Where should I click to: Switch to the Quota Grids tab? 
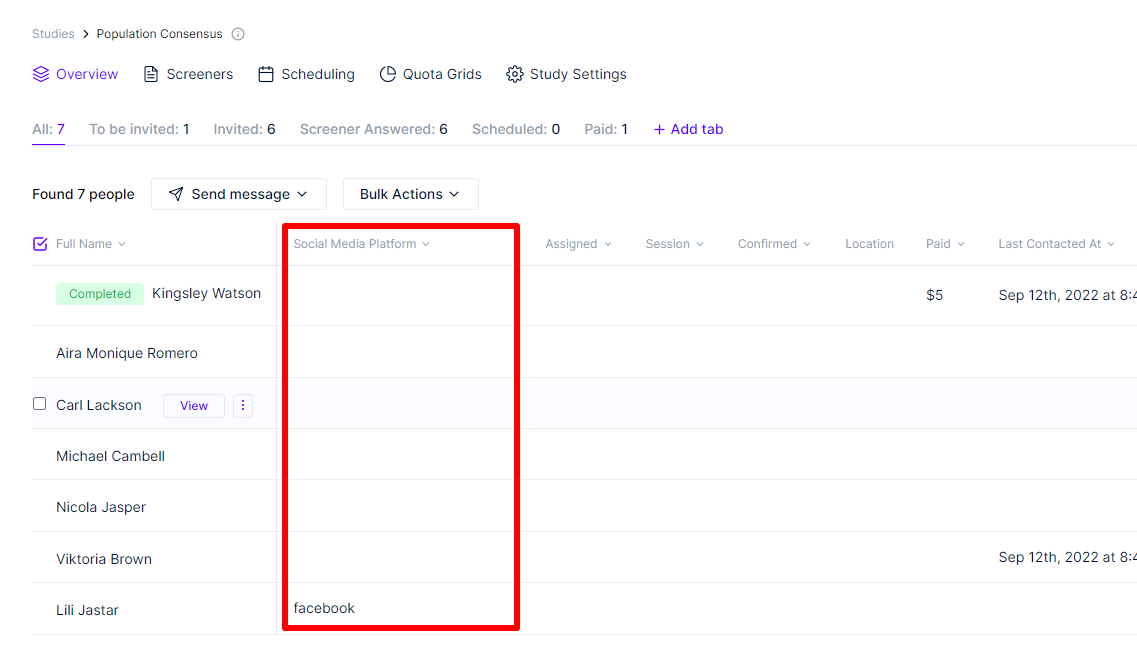(x=431, y=74)
